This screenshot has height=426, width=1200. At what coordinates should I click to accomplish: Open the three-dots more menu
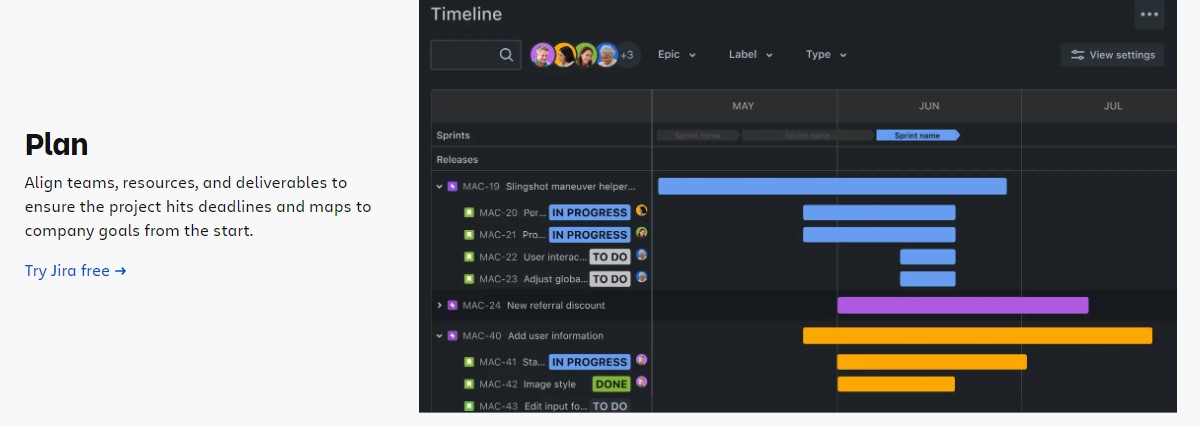pos(1149,14)
